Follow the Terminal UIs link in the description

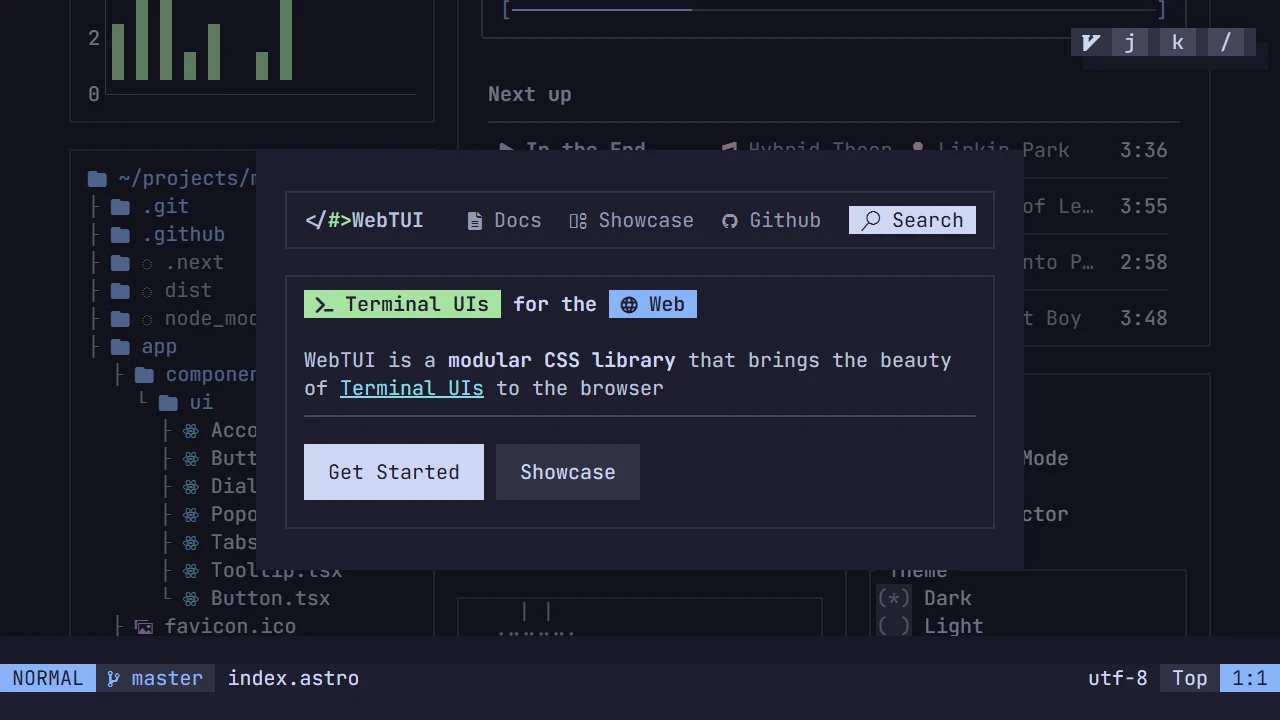[x=411, y=388]
